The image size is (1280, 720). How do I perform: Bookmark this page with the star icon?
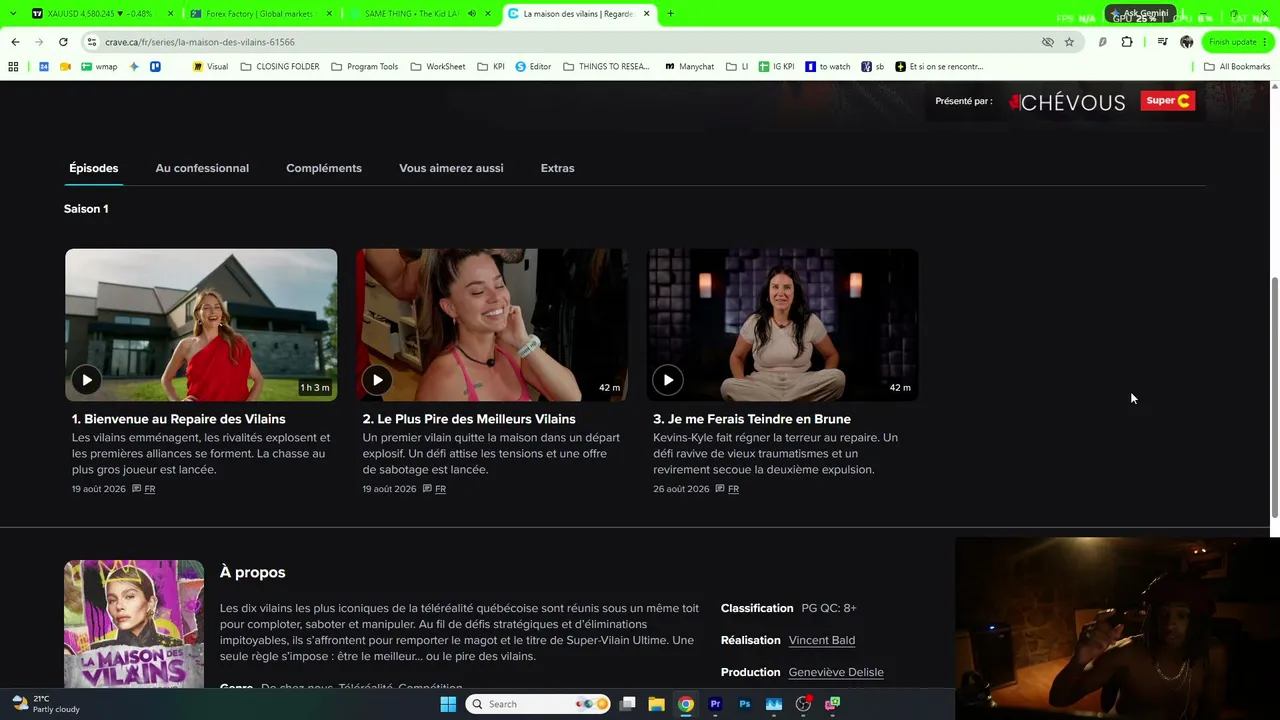(1069, 42)
